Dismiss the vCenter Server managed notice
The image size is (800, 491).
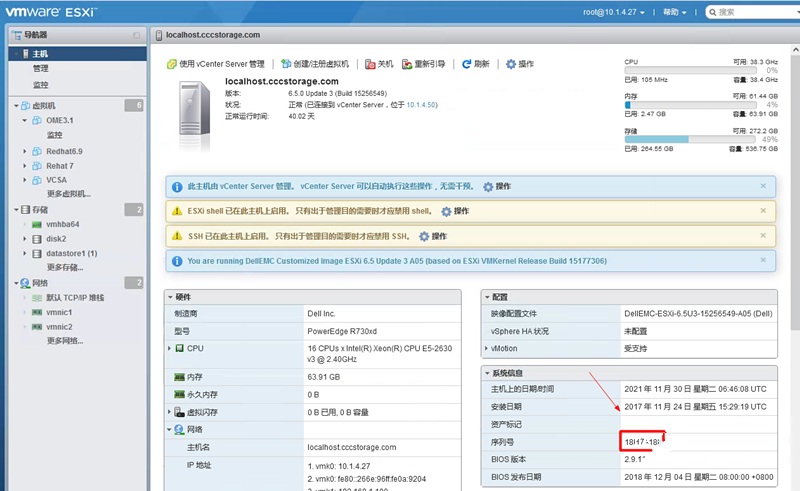(x=763, y=186)
